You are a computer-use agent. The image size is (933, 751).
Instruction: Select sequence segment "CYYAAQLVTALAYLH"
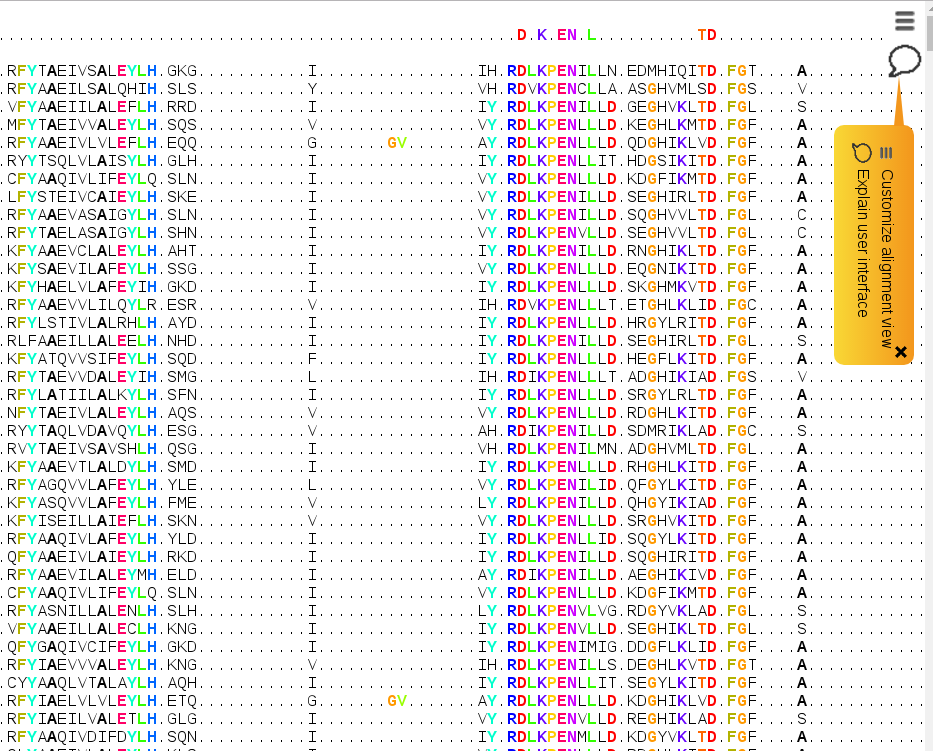coord(82,683)
